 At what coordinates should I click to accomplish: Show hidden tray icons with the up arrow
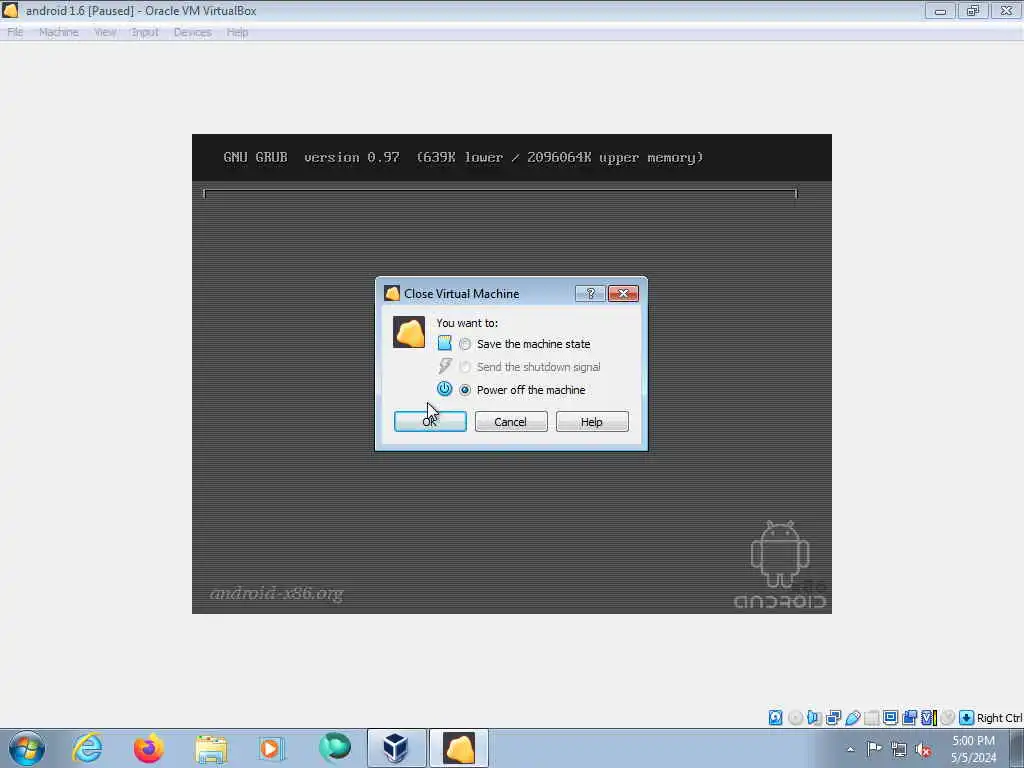click(x=850, y=749)
